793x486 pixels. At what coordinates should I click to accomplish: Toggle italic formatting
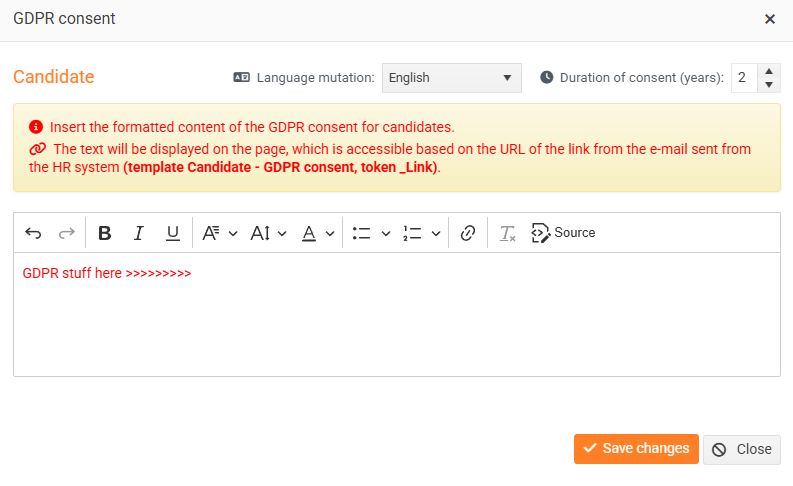(x=138, y=233)
